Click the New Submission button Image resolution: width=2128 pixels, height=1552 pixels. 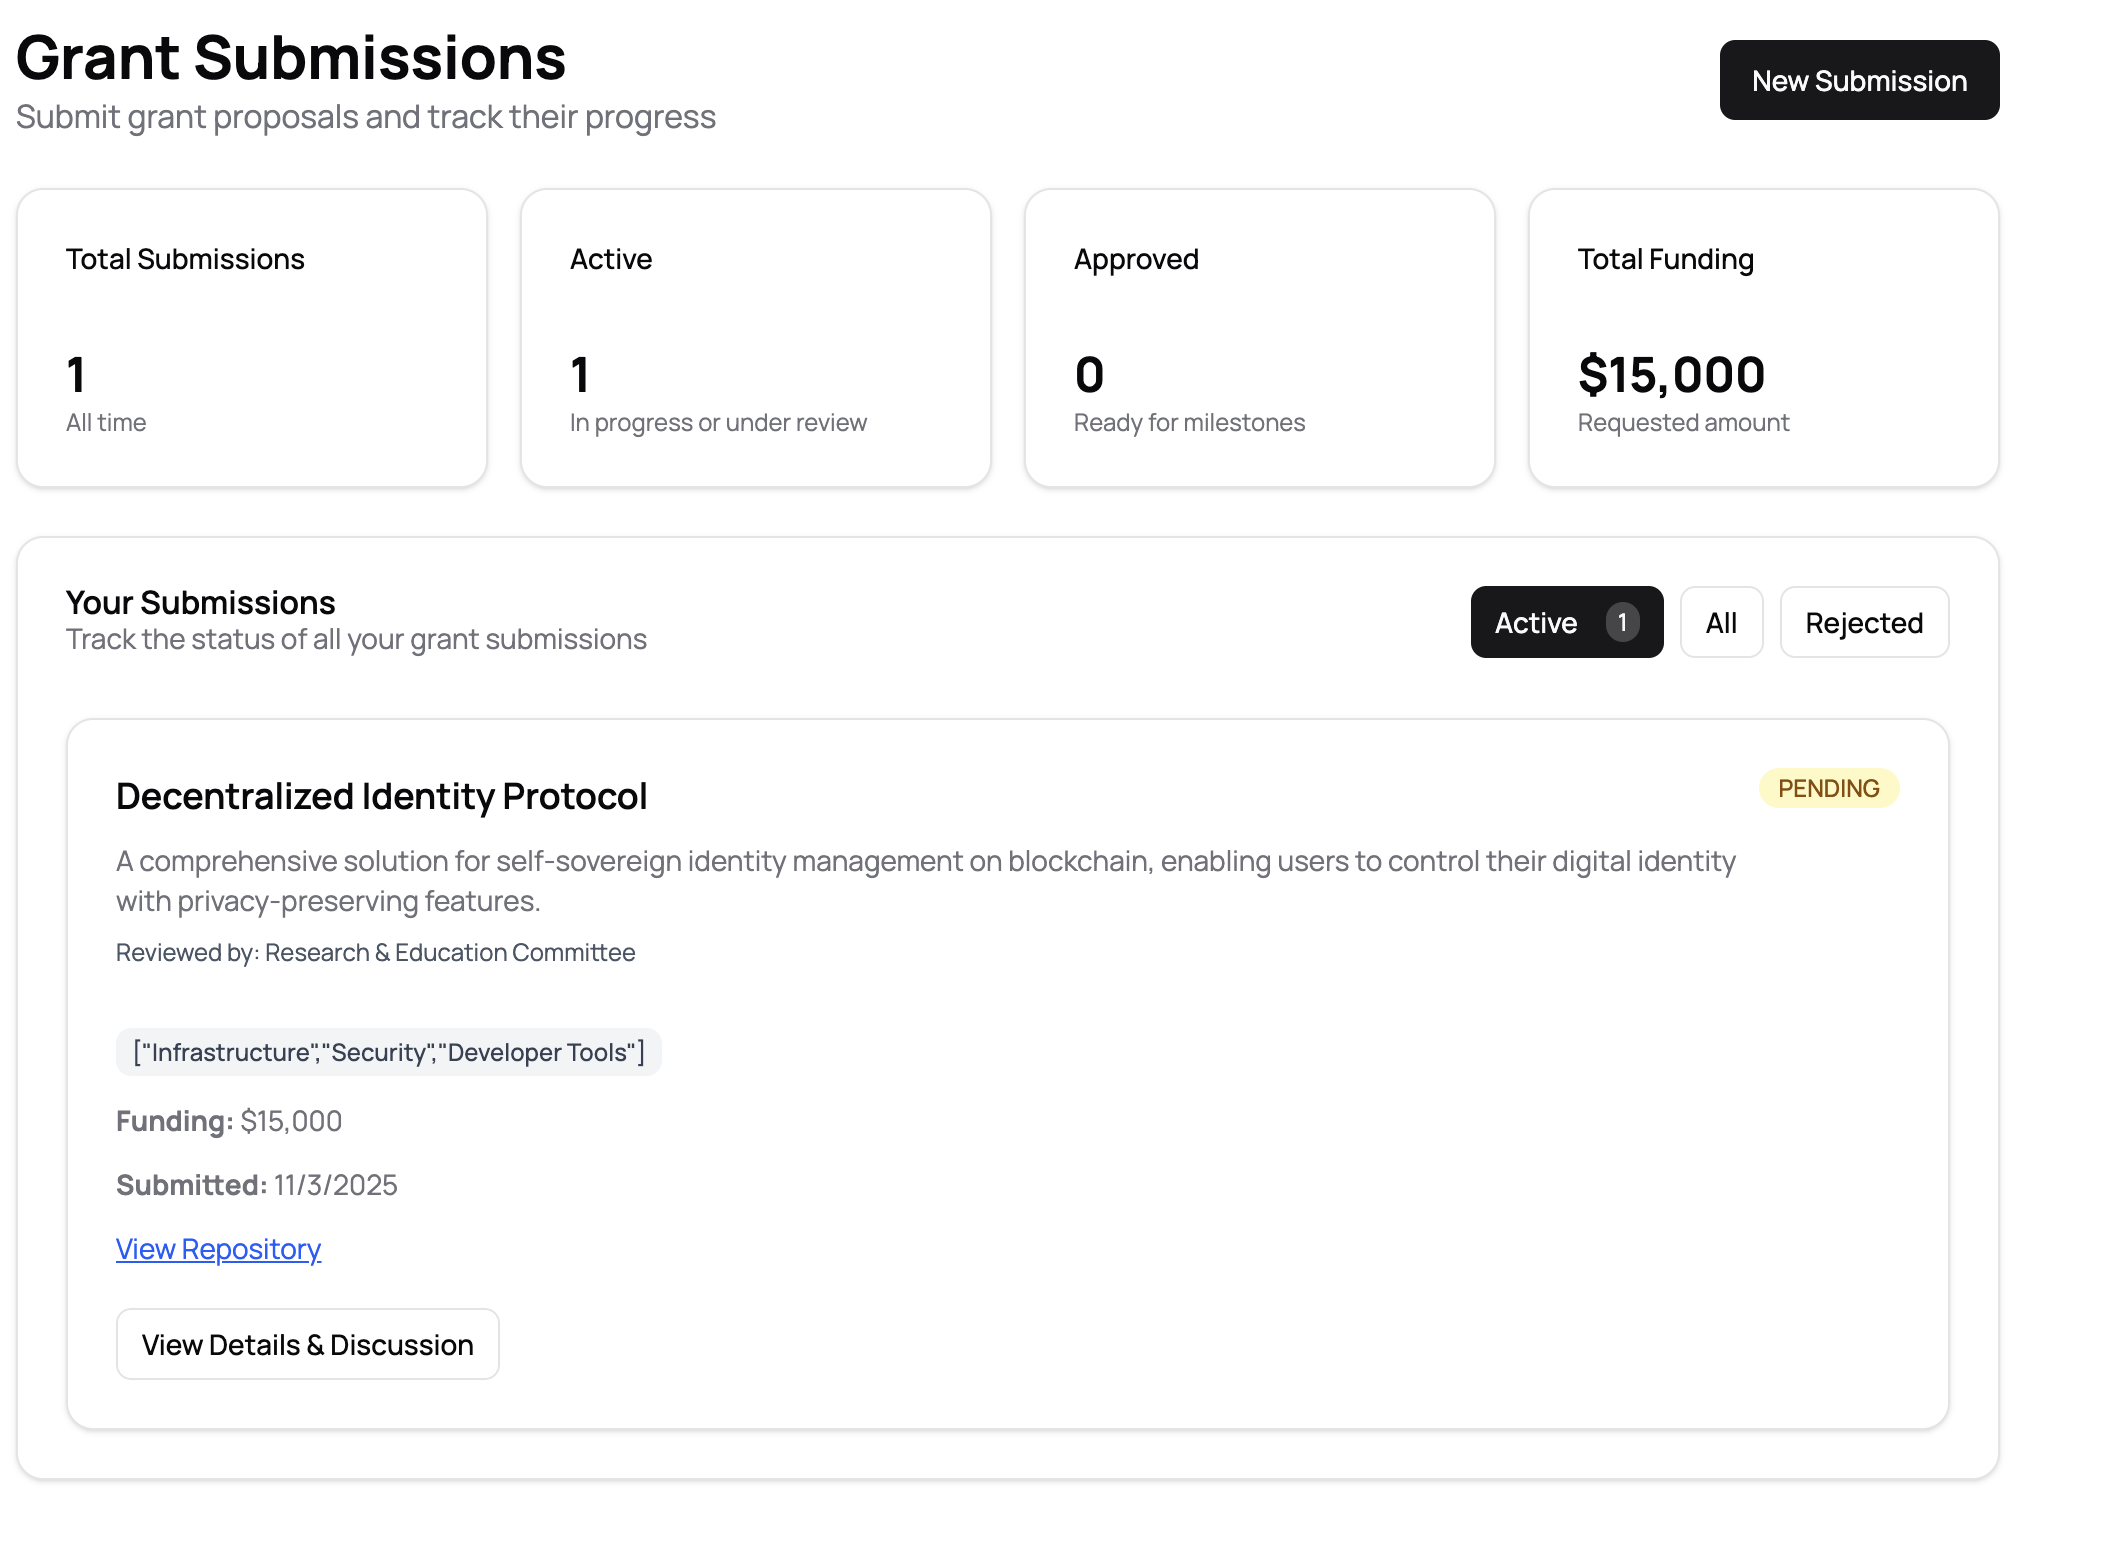(x=1858, y=79)
